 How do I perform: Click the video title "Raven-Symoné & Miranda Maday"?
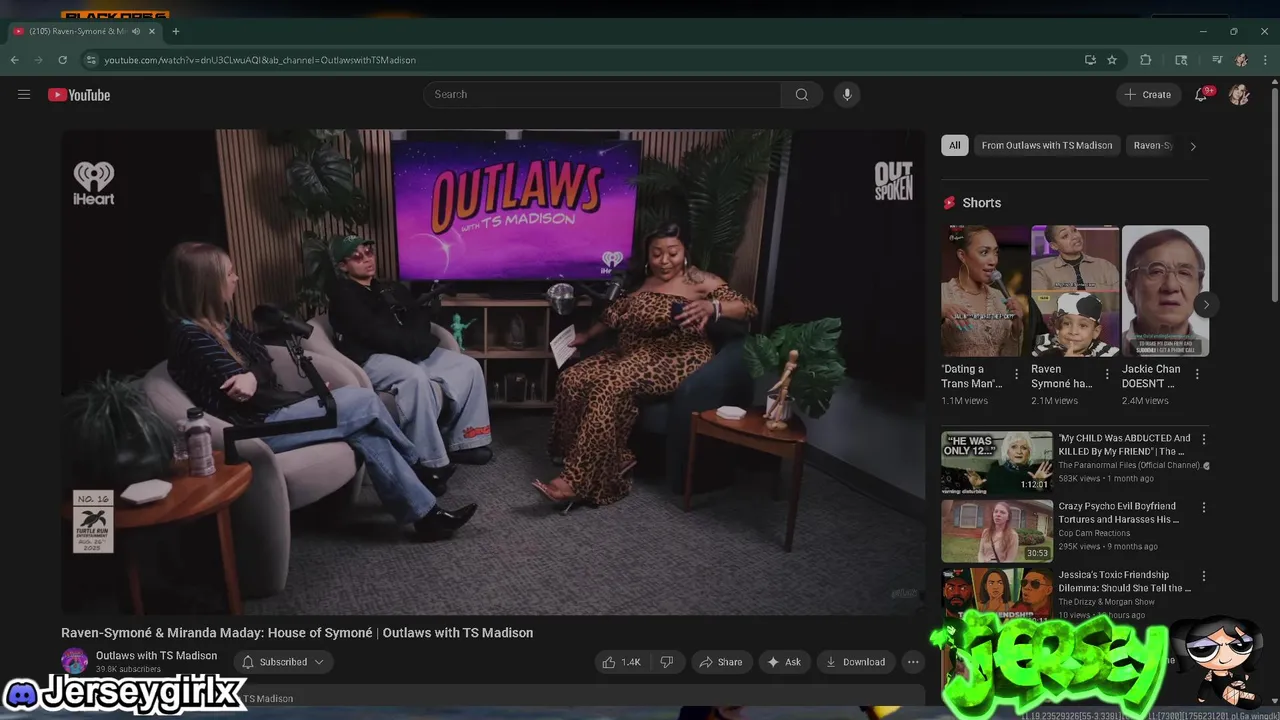[297, 633]
